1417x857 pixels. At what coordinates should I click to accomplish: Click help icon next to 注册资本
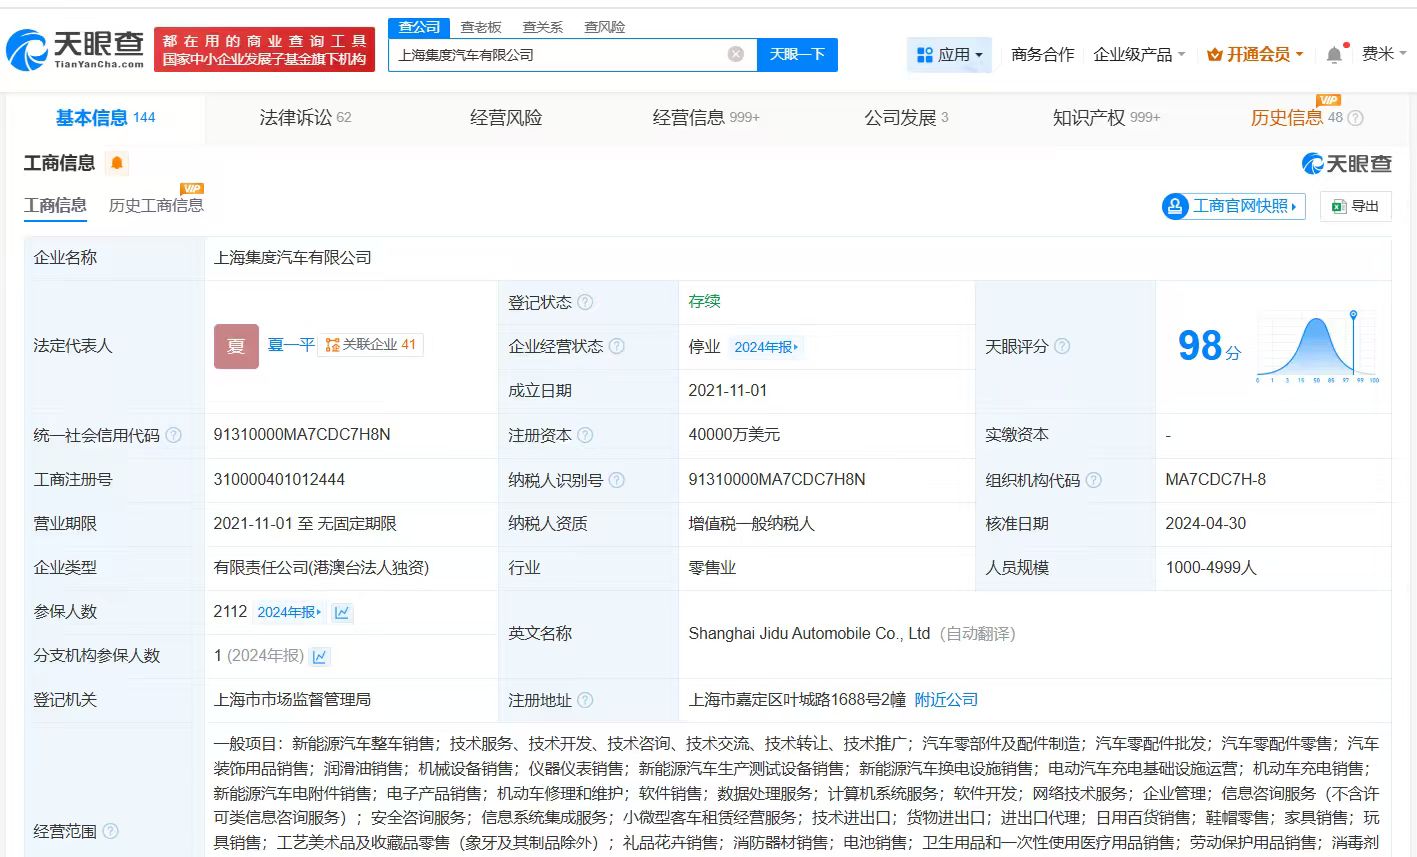click(585, 435)
